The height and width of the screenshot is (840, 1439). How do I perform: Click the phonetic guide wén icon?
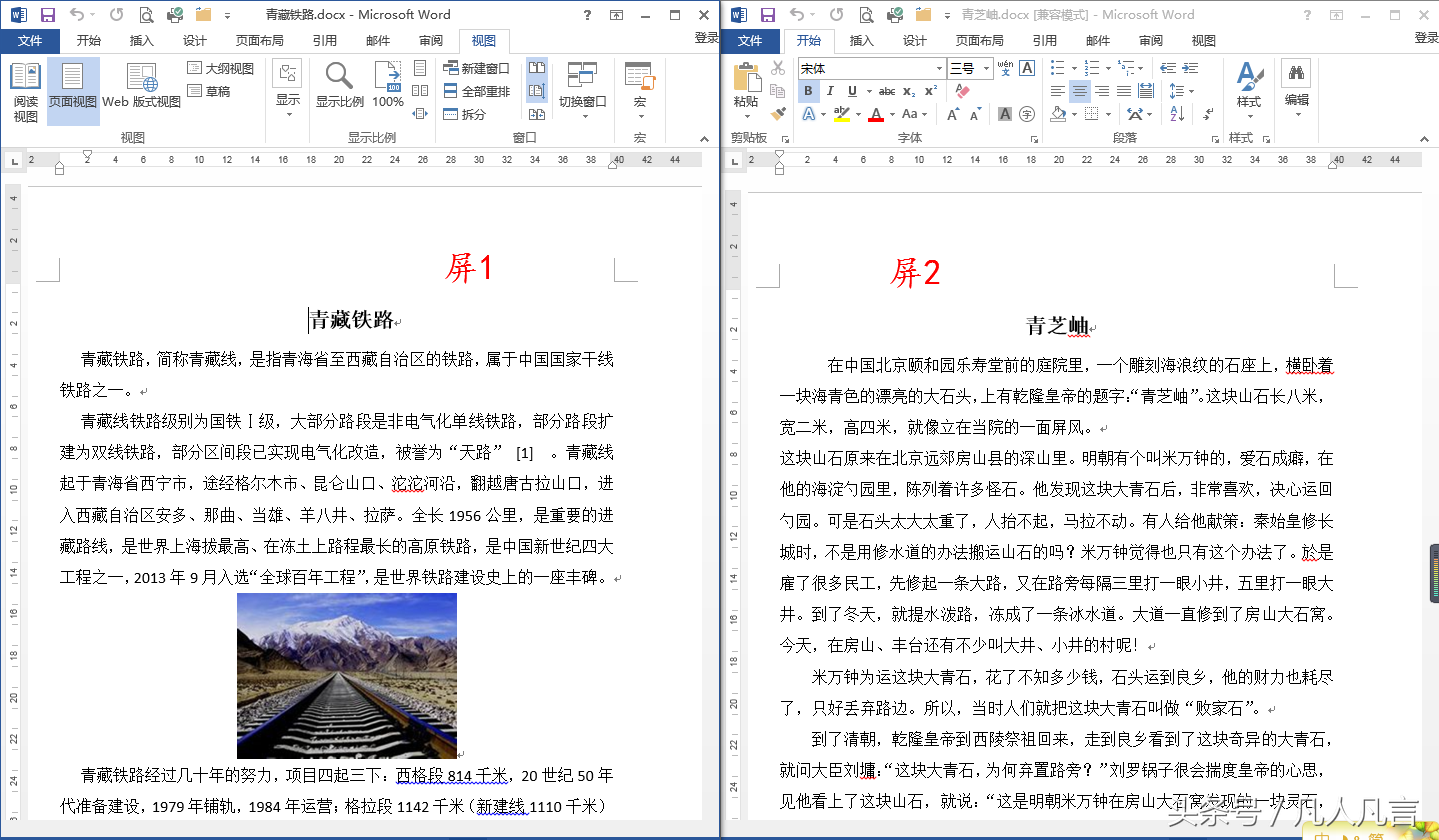point(1005,68)
